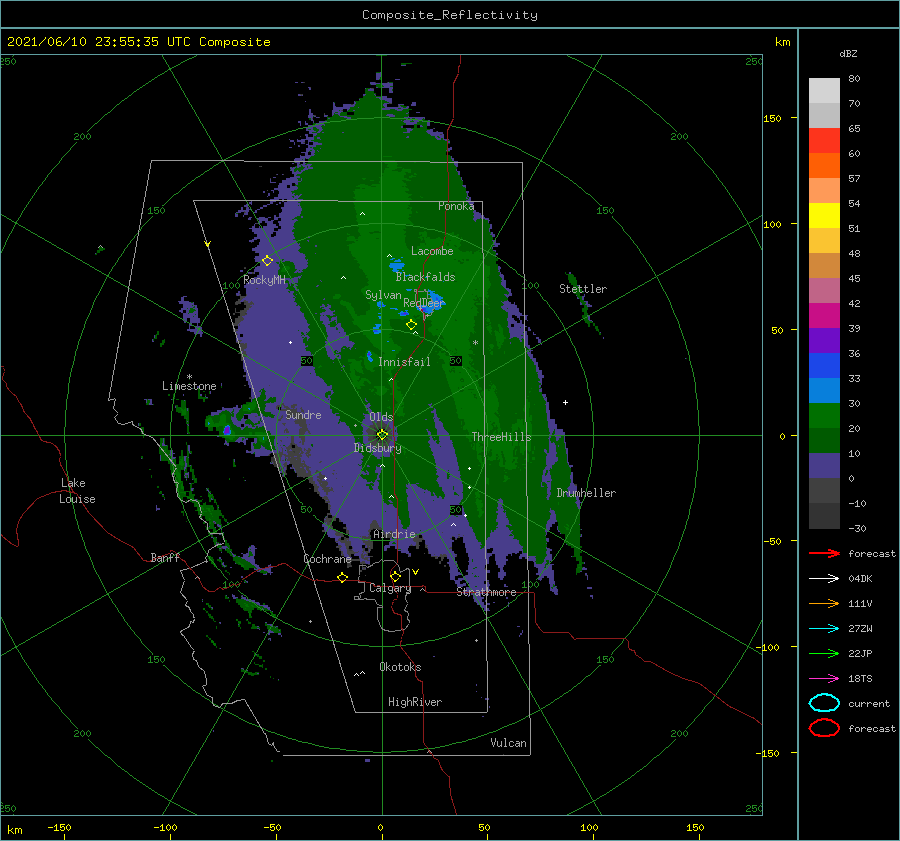The image size is (900, 841).
Task: Click the purple storm cell west of Sundre
Action: [227, 429]
